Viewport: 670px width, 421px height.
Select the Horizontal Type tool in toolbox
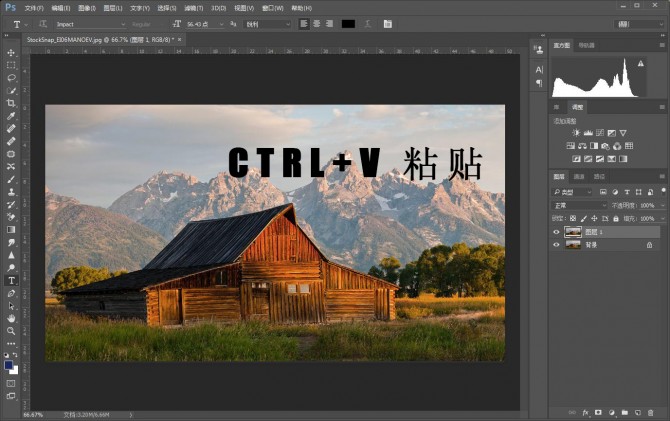pyautogui.click(x=11, y=281)
